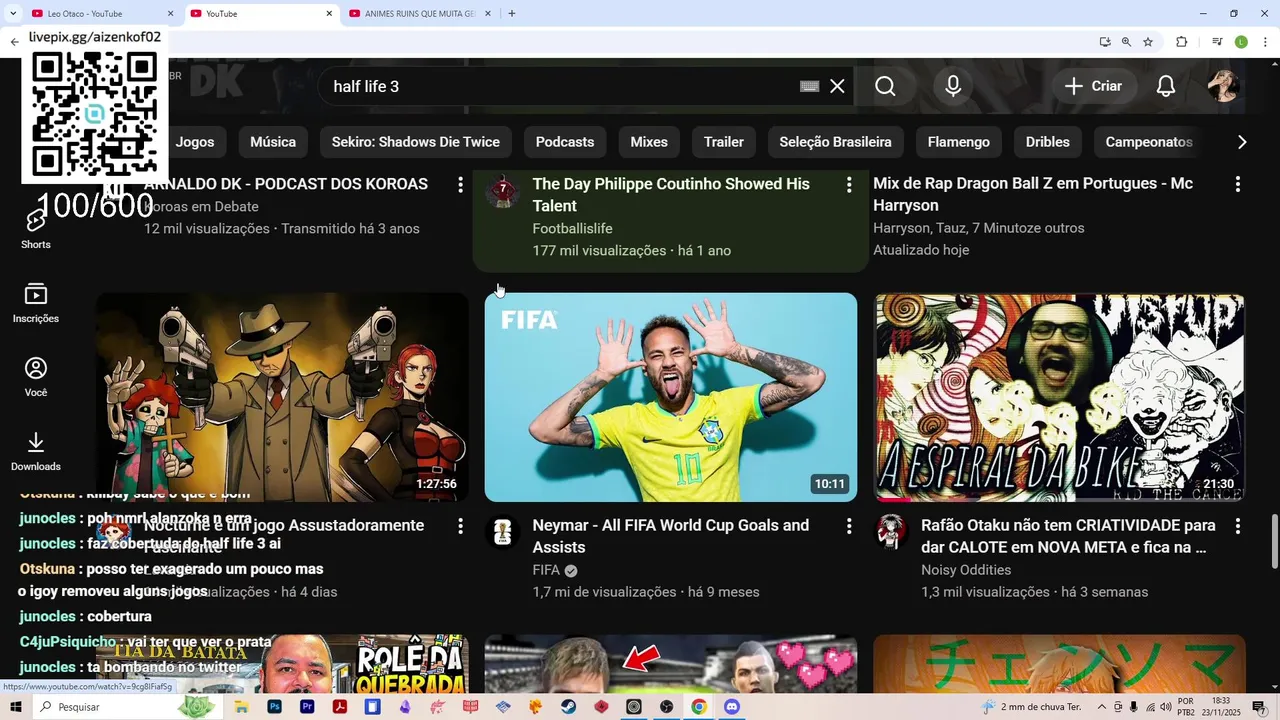Open options for Neymar World Cup Goals video
Screen dimensions: 1280x720
(x=849, y=526)
